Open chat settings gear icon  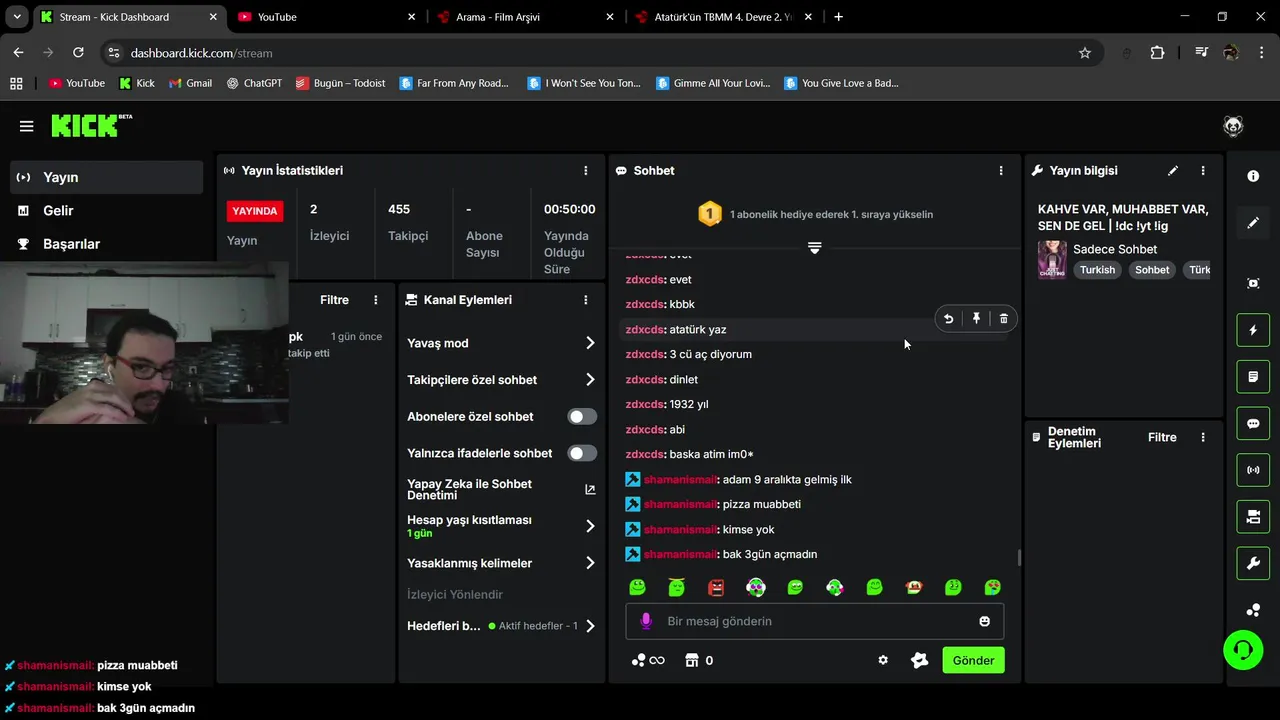pyautogui.click(x=883, y=660)
